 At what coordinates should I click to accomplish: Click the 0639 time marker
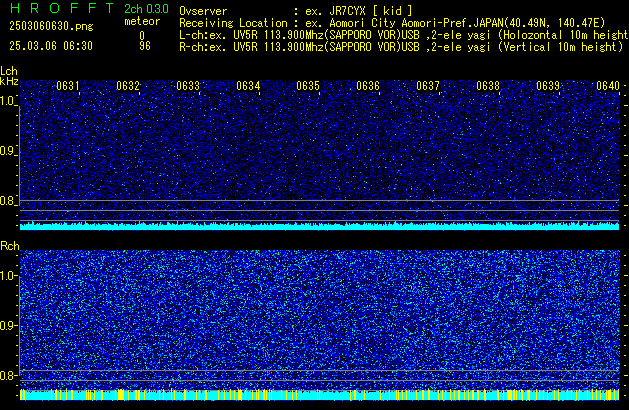coord(548,86)
